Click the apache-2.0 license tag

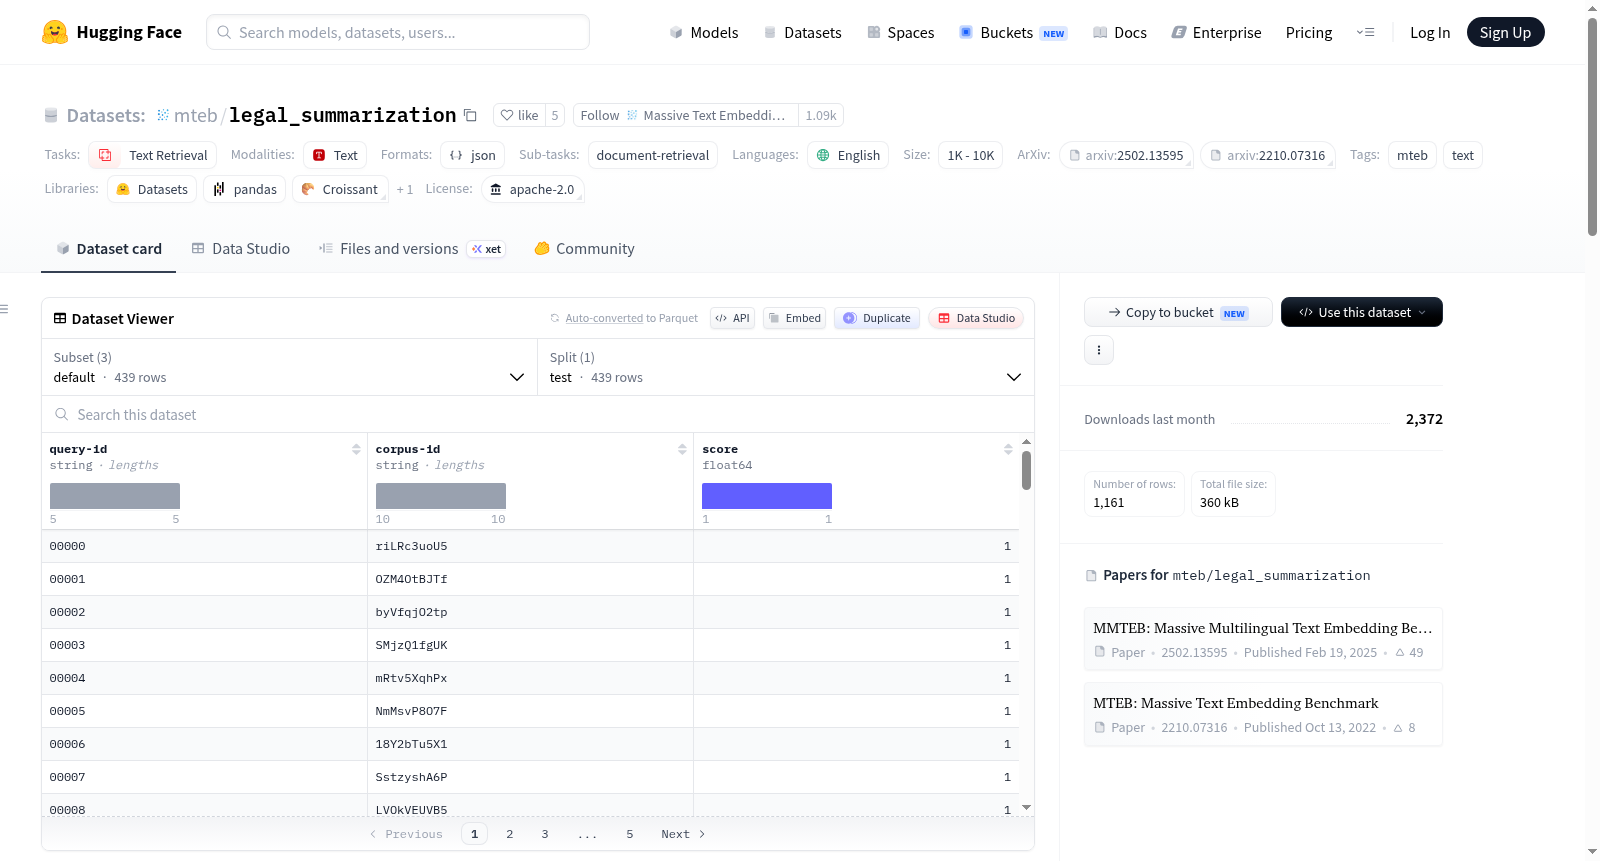coord(532,189)
